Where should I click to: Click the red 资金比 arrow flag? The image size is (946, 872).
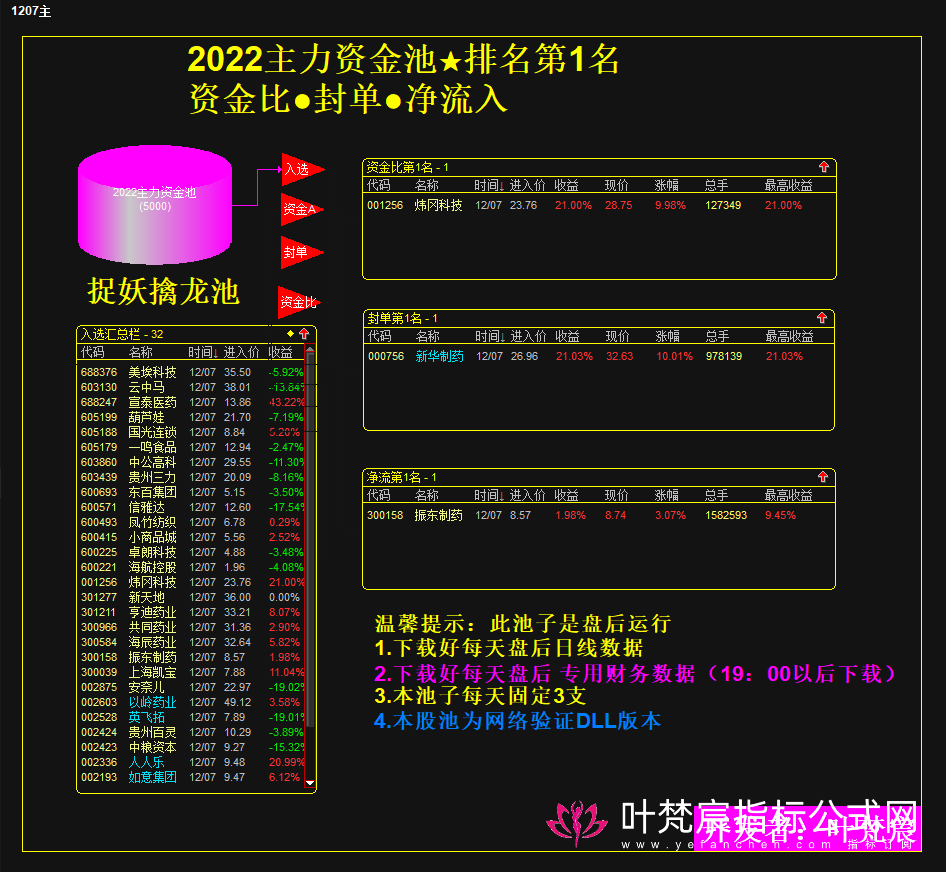299,302
